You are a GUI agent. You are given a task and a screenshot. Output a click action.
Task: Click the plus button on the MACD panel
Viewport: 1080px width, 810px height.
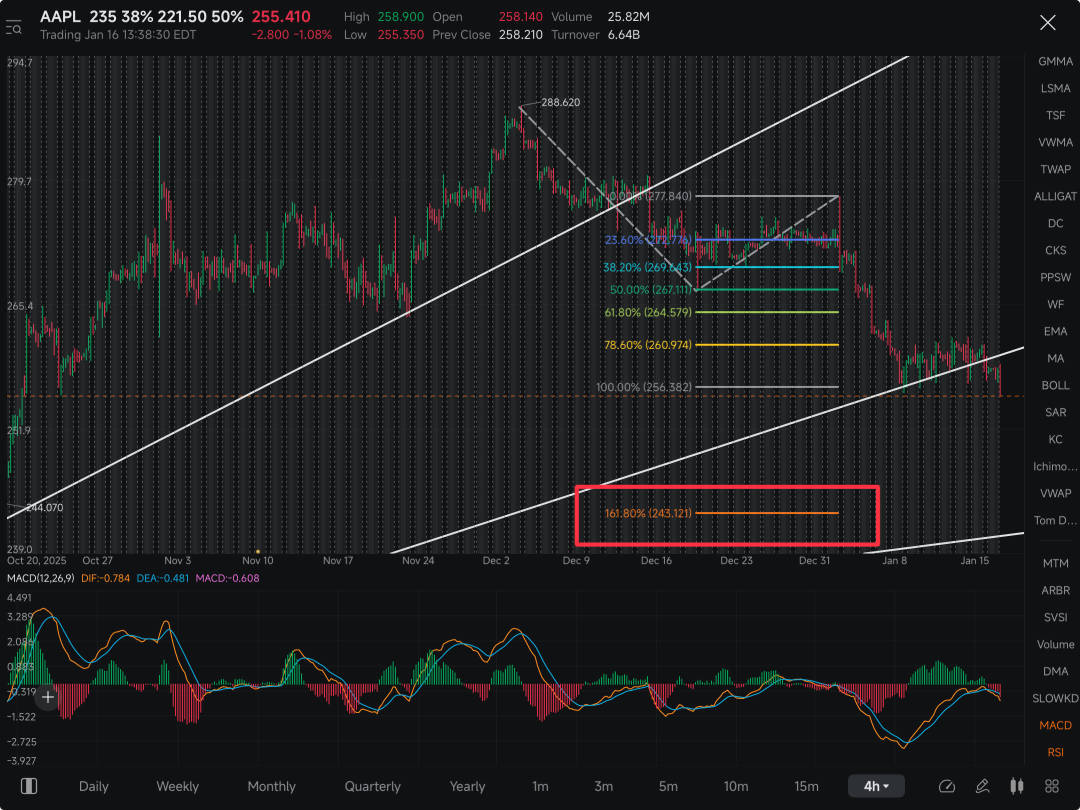[48, 697]
